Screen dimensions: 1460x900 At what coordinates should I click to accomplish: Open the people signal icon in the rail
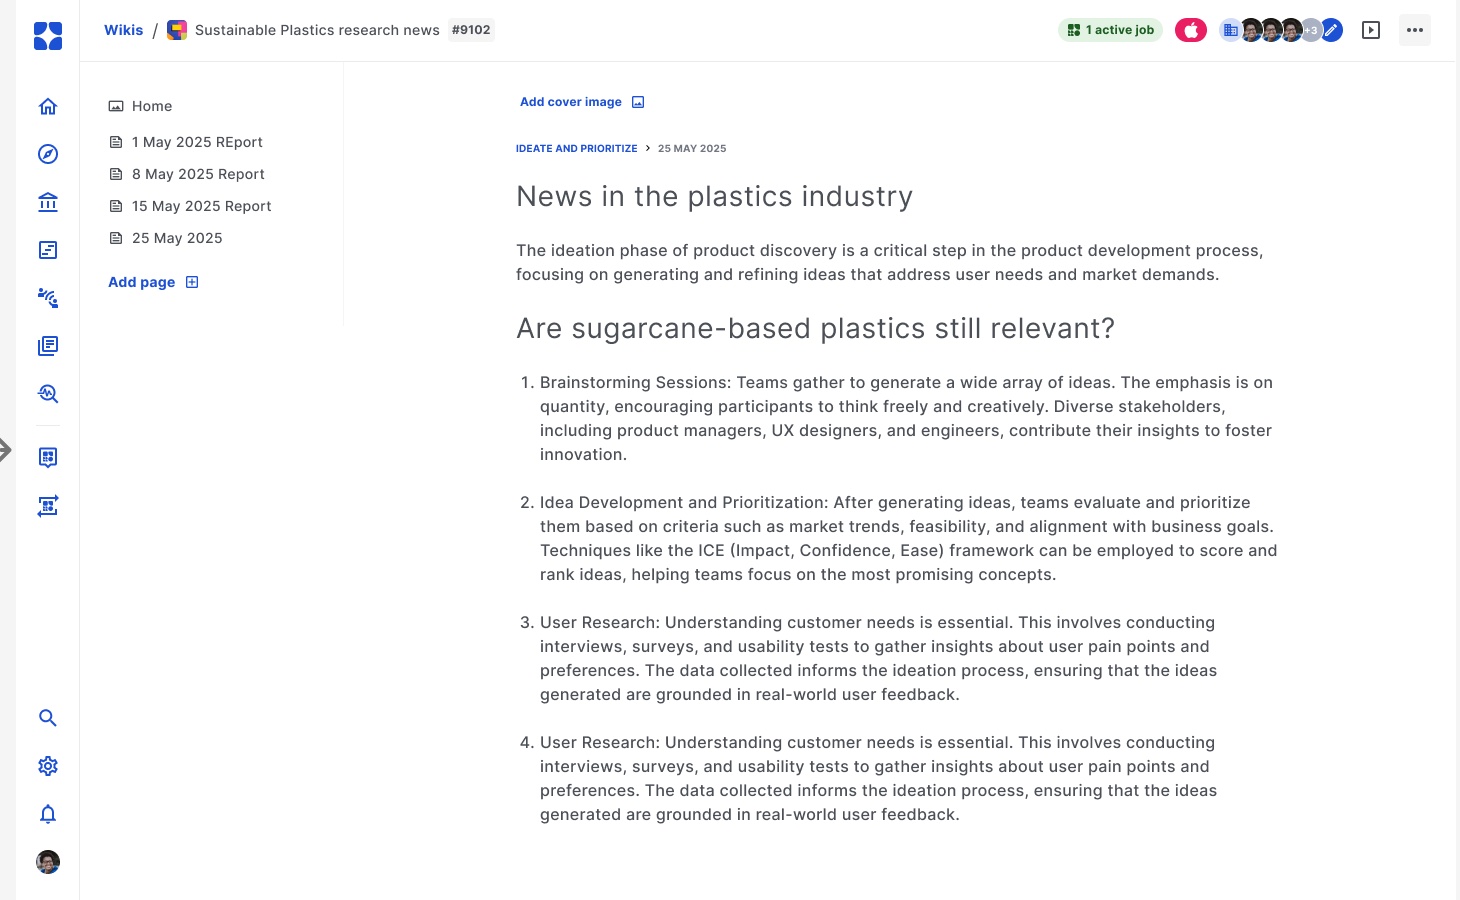point(48,298)
